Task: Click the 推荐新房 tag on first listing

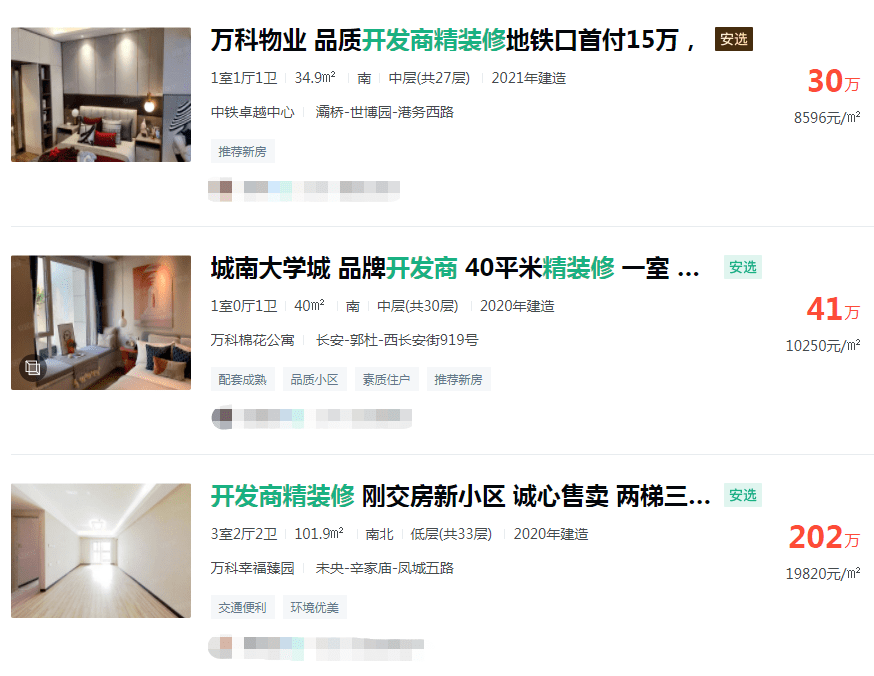Action: tap(242, 152)
